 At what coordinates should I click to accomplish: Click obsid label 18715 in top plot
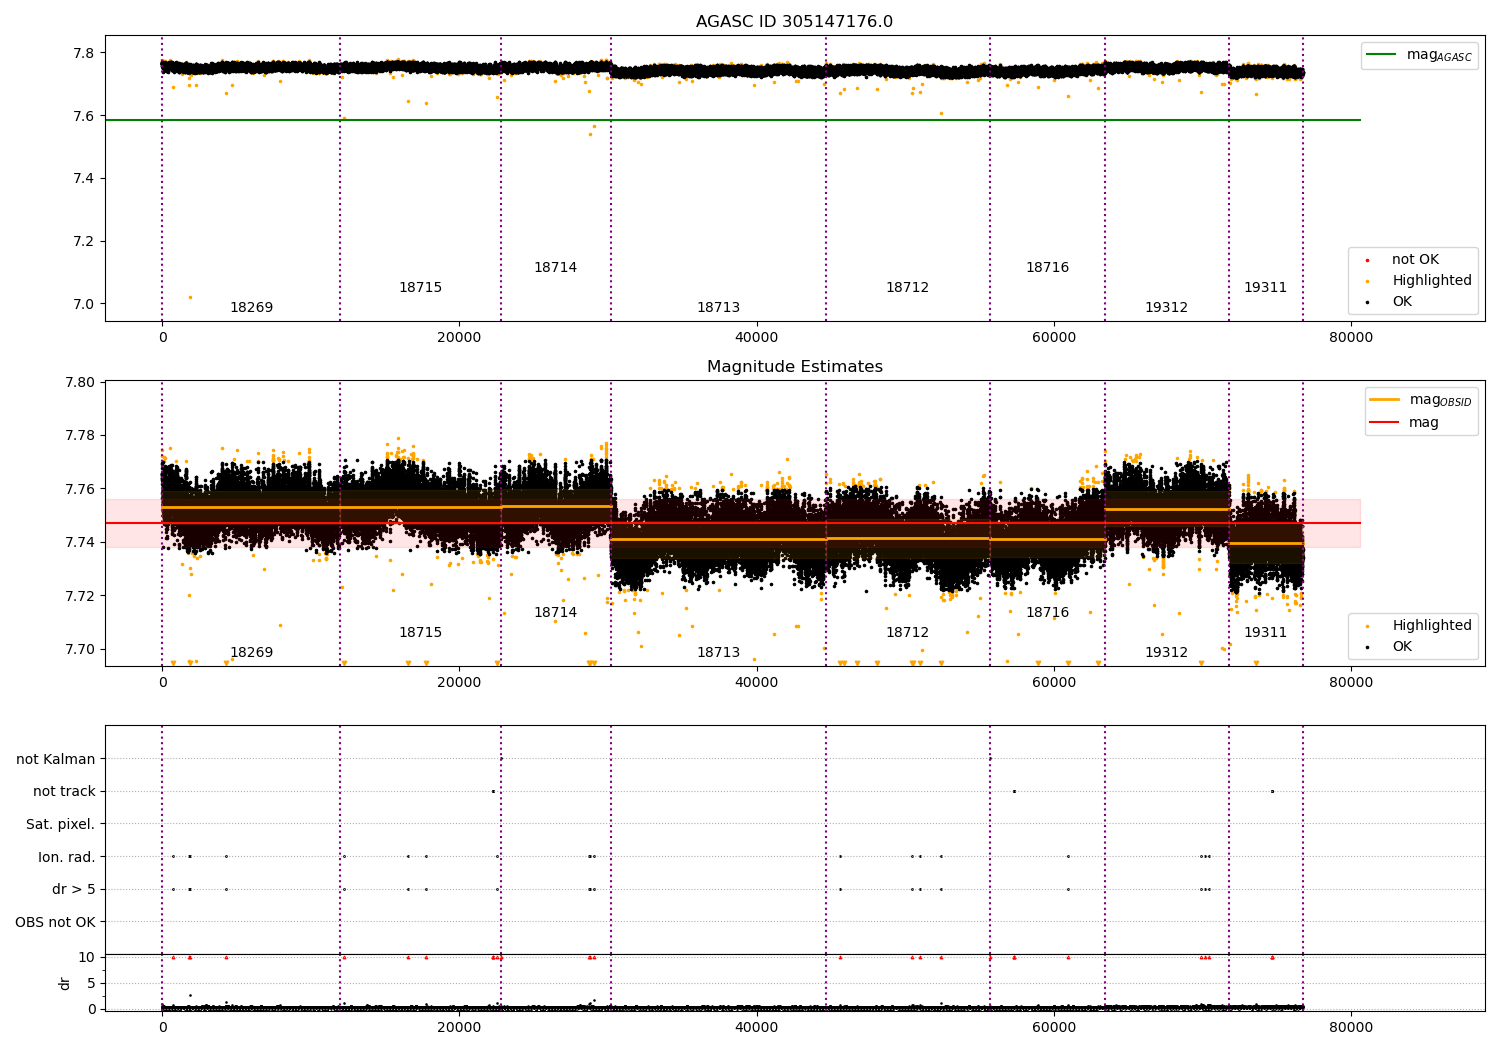click(x=420, y=288)
